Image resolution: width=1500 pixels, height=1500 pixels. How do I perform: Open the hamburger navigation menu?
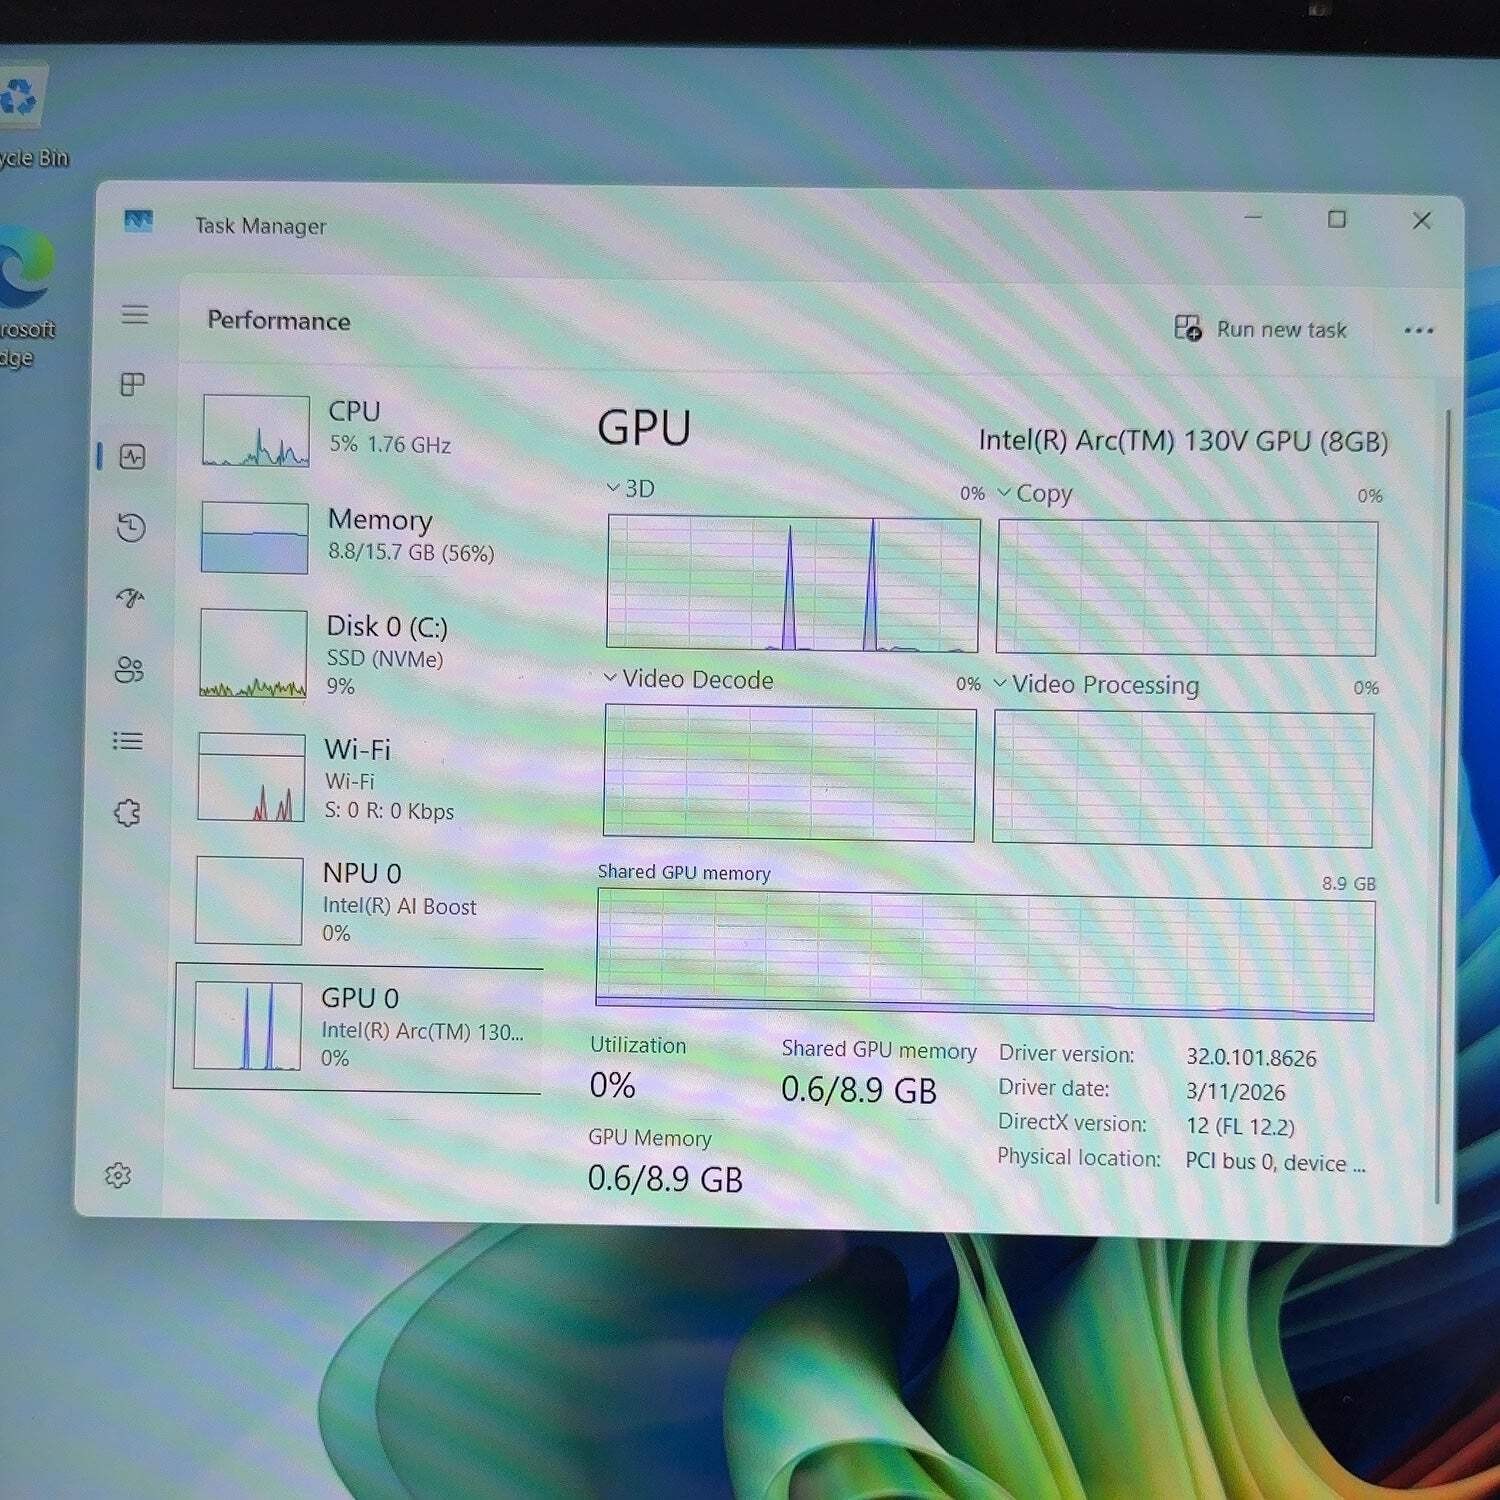[135, 314]
